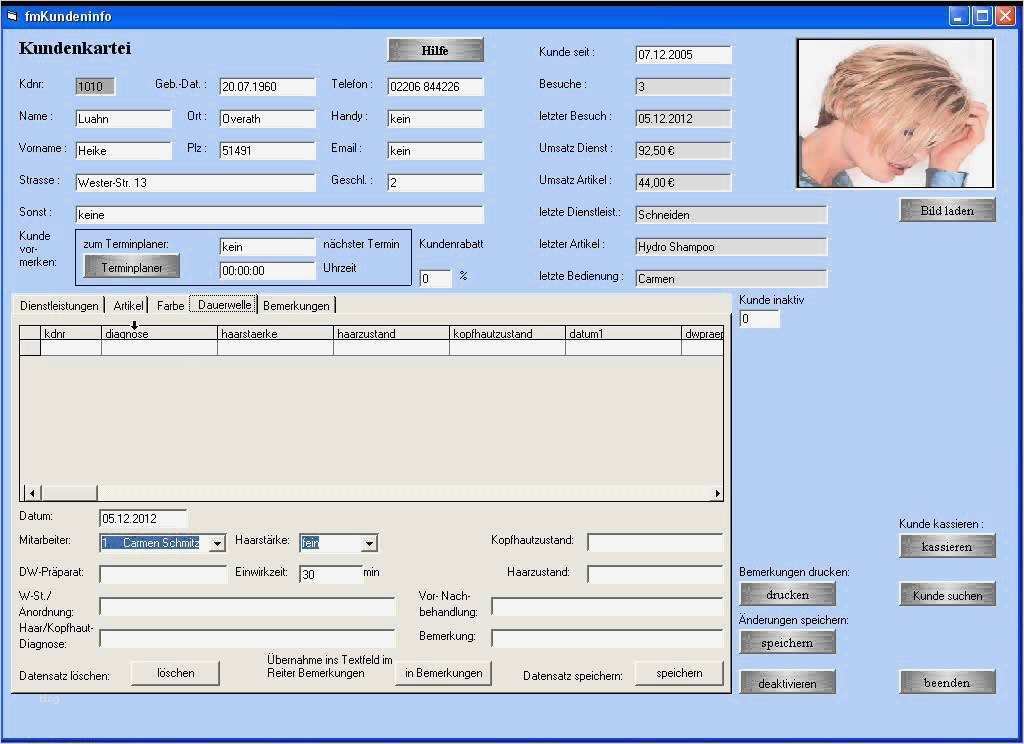Click the fmKundeninfo title bar icon

[x=11, y=16]
